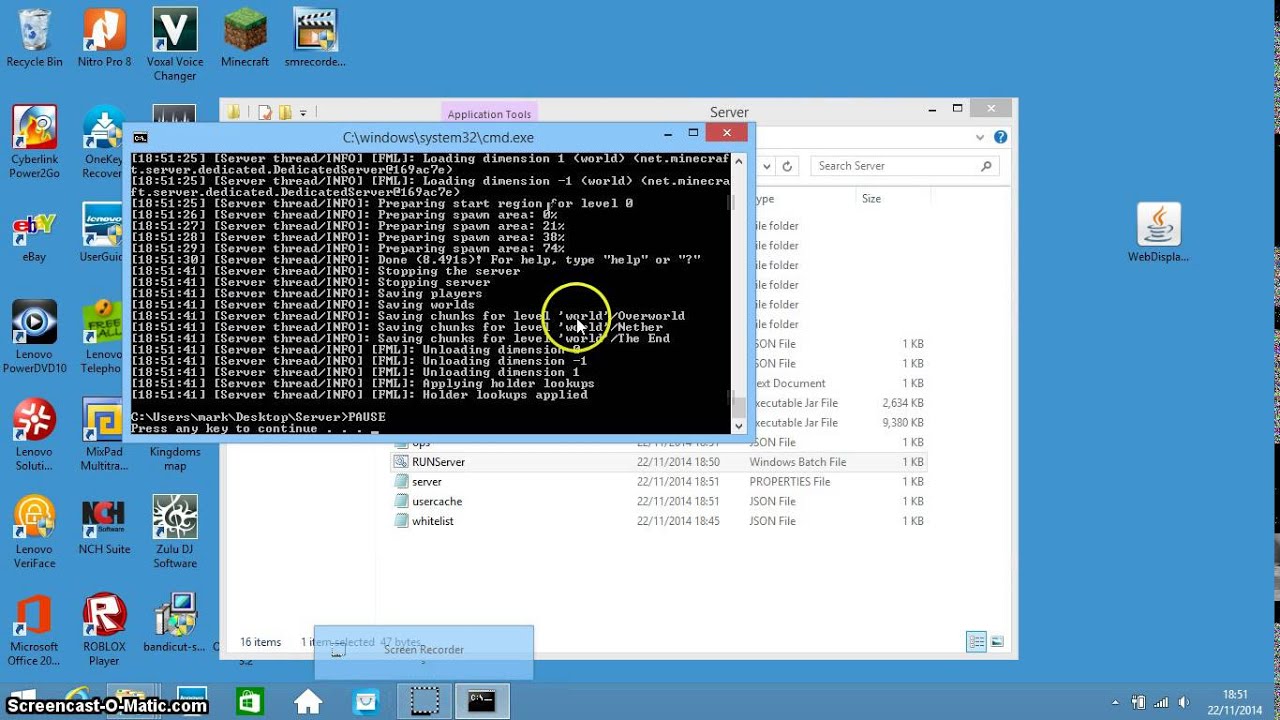Image resolution: width=1280 pixels, height=720 pixels.
Task: Show hidden system tray icons
Action: (x=1116, y=702)
